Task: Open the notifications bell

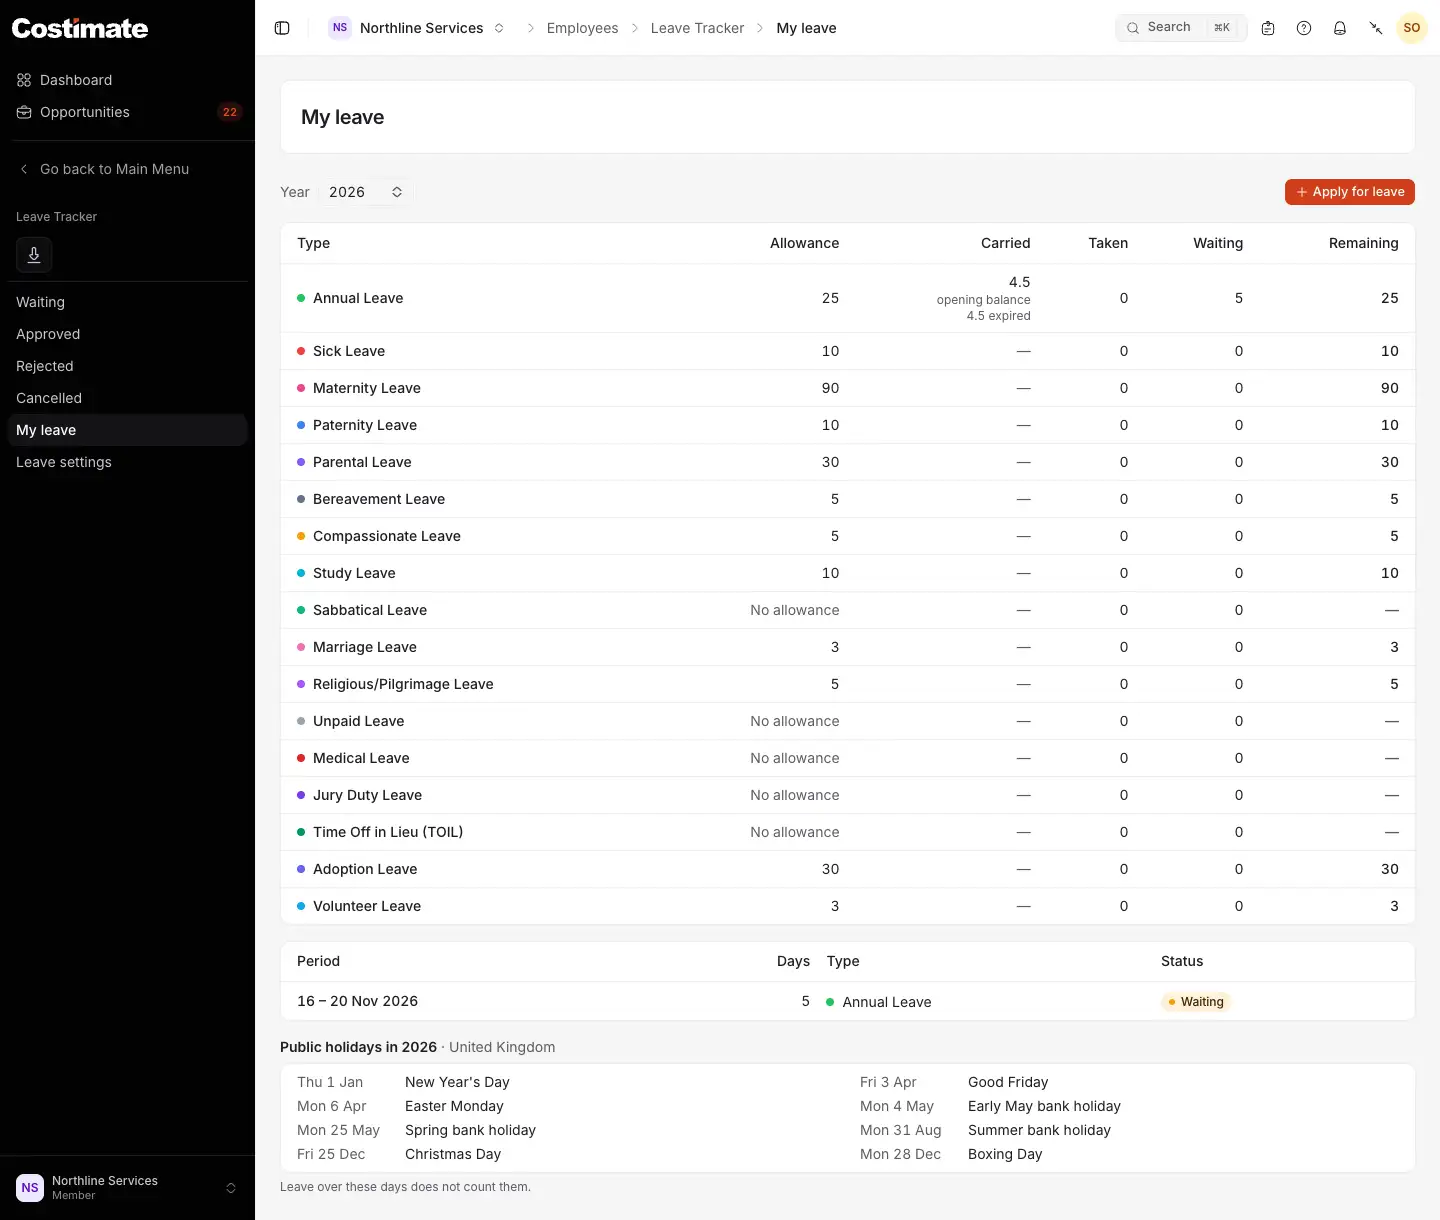Action: click(1340, 28)
